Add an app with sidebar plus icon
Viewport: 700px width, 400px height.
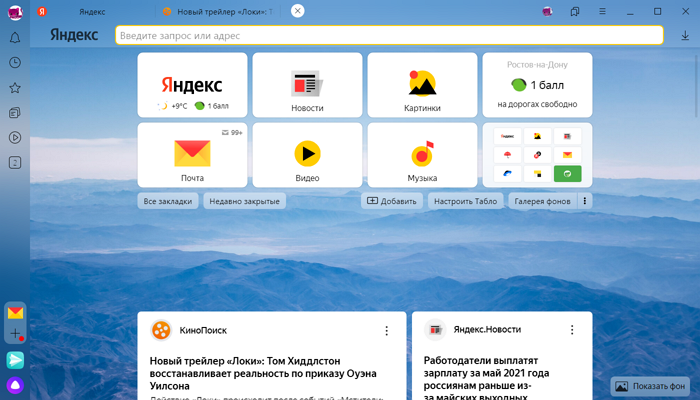coord(15,333)
